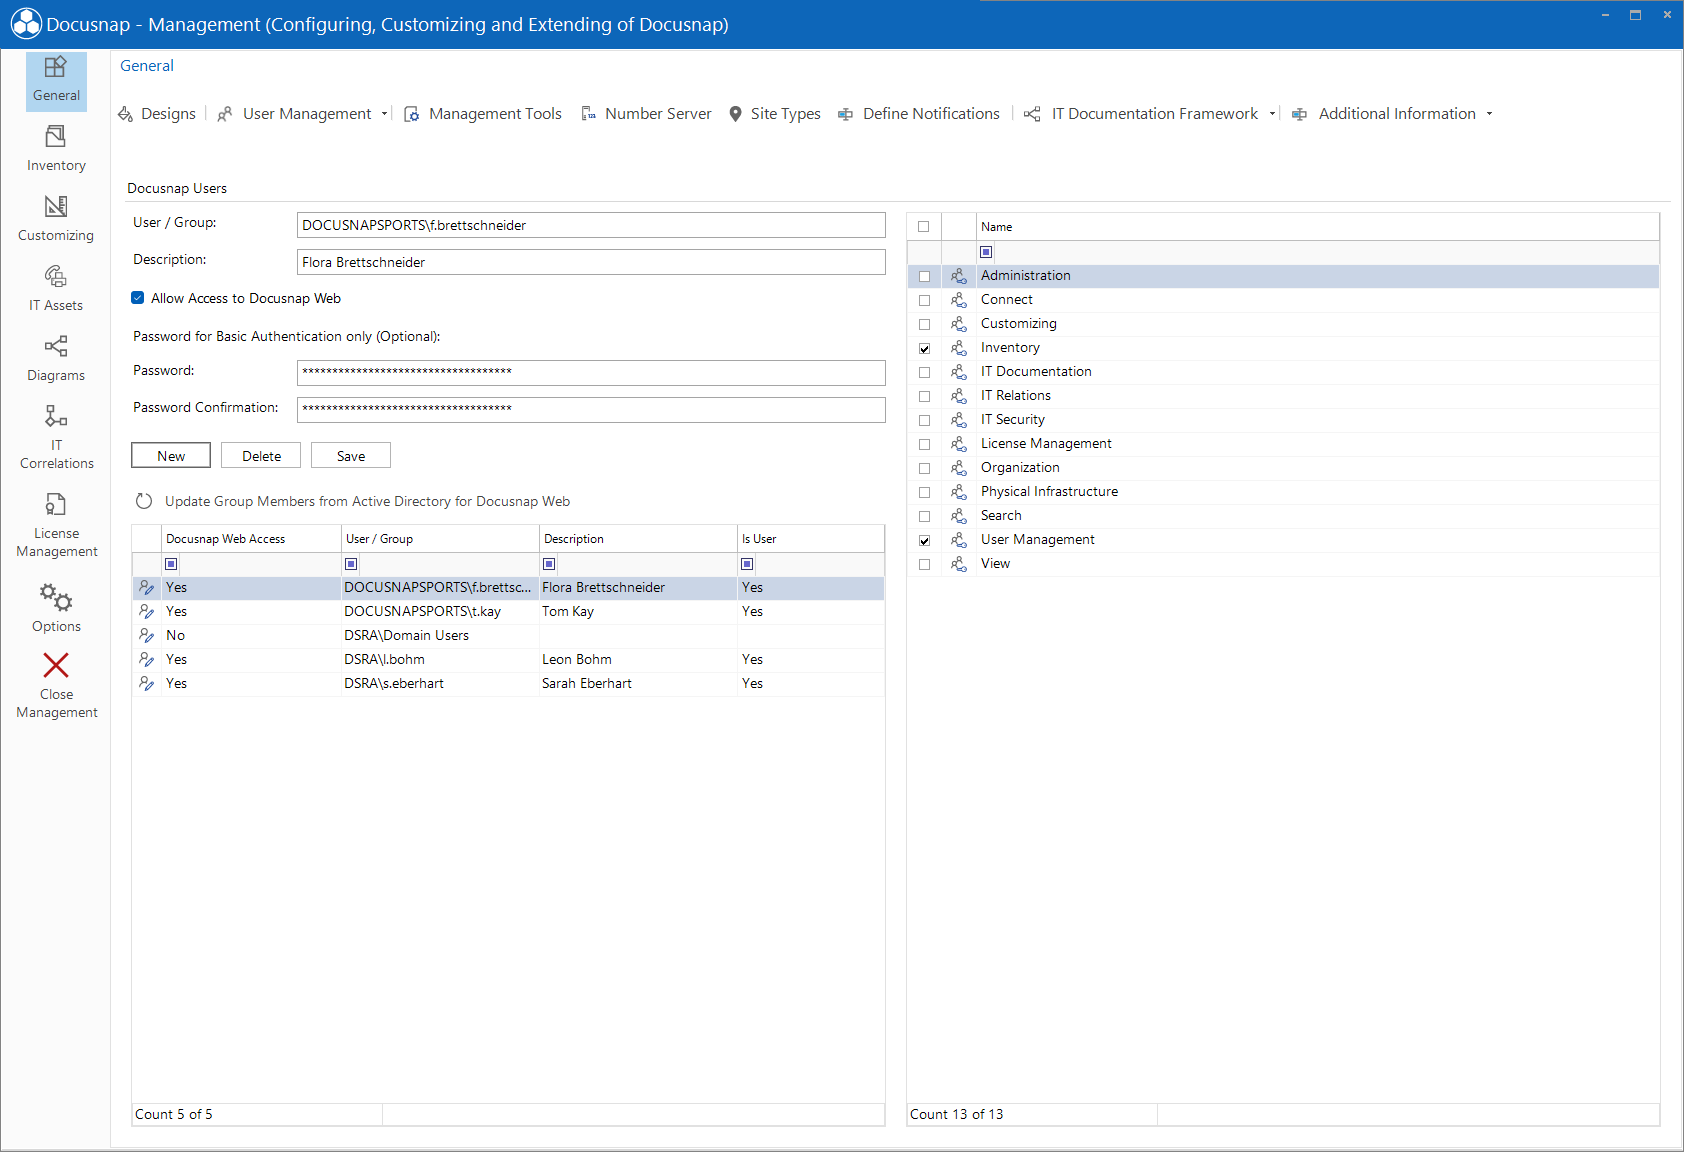Viewport: 1684px width, 1152px height.
Task: Open Designs in the toolbar
Action: click(x=157, y=114)
